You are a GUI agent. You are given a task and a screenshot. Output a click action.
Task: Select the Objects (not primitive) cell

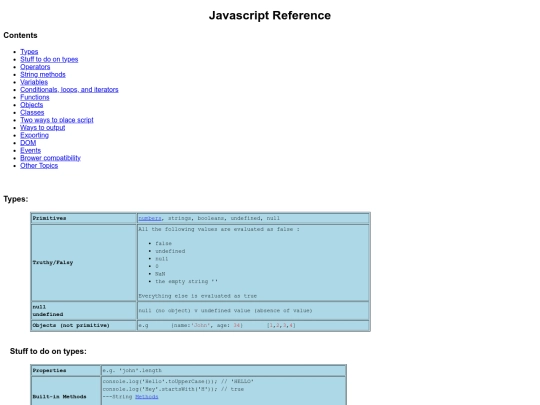click(x=84, y=325)
